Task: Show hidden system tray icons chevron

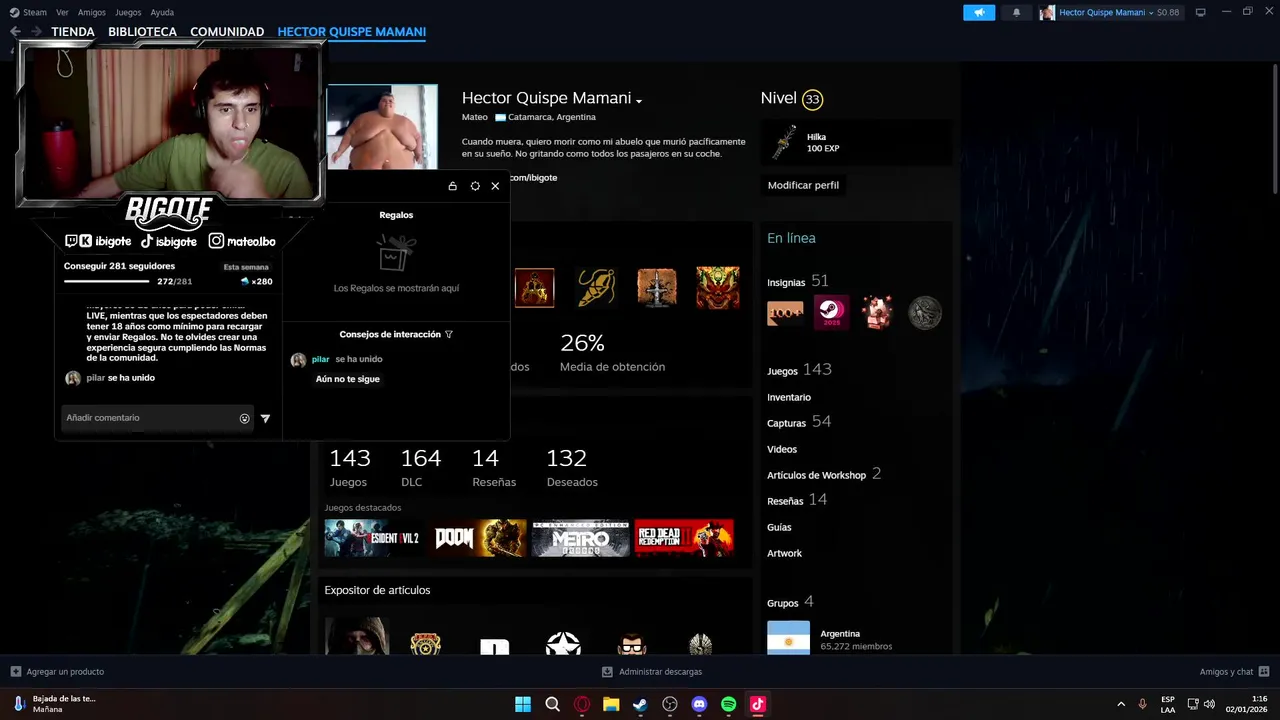Action: [1120, 704]
